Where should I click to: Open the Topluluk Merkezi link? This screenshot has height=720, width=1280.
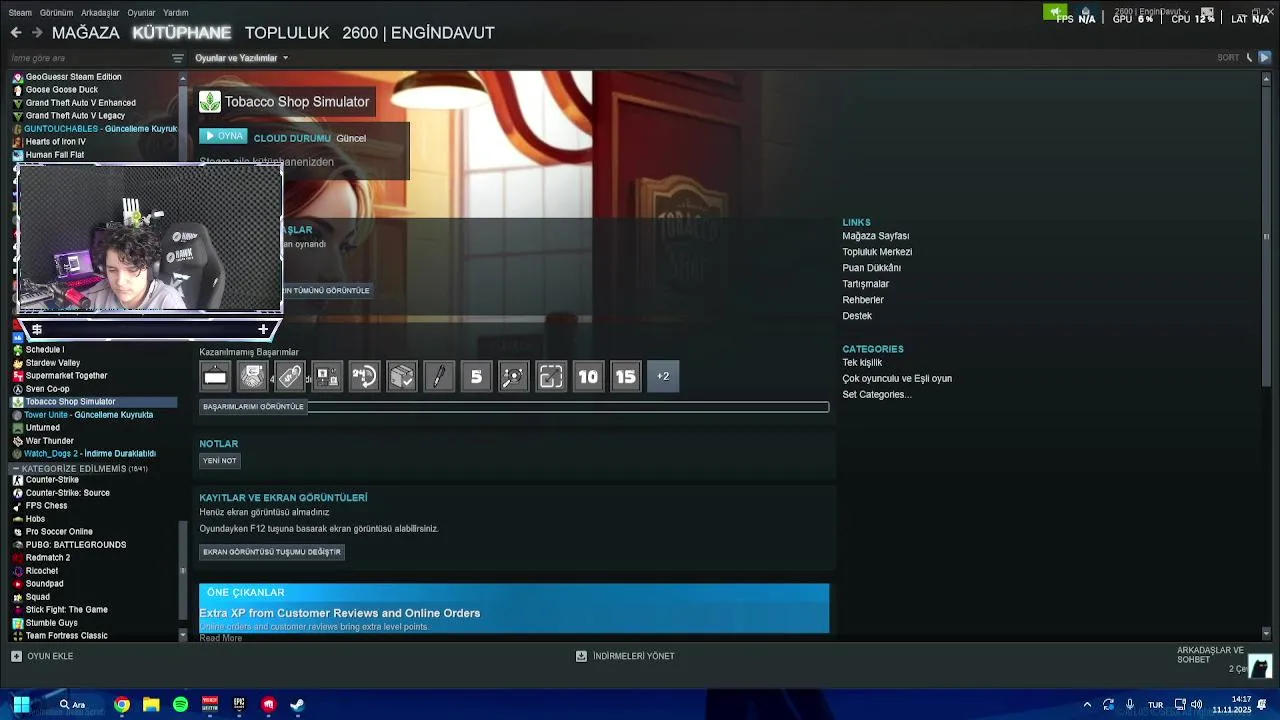pyautogui.click(x=877, y=252)
